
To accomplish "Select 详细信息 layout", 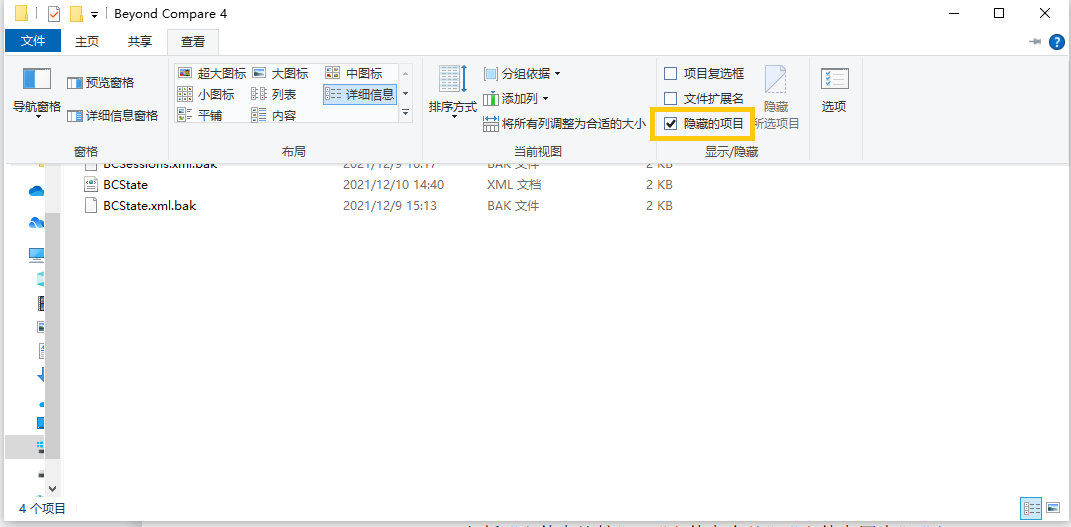I will tap(360, 94).
